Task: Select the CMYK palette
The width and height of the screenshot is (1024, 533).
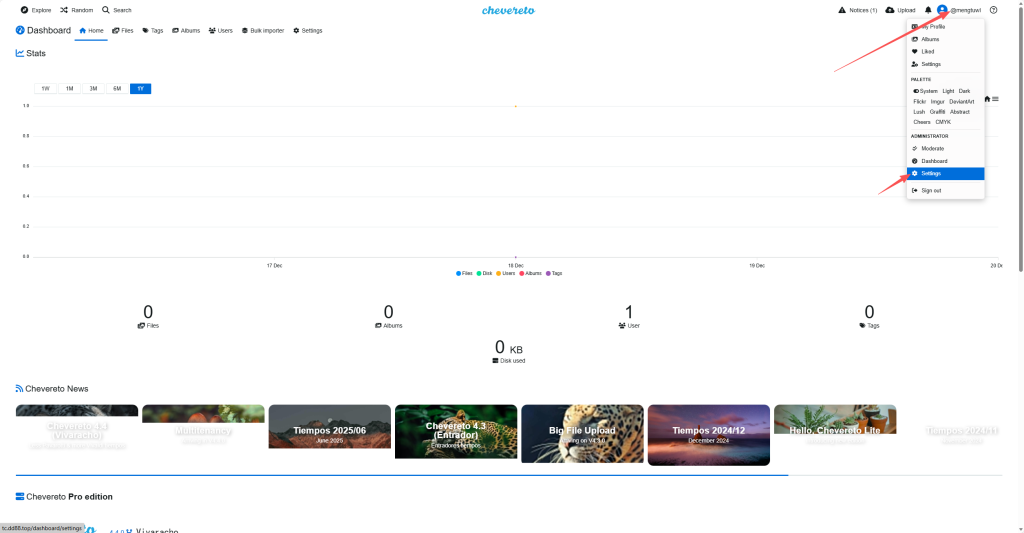Action: click(x=943, y=122)
